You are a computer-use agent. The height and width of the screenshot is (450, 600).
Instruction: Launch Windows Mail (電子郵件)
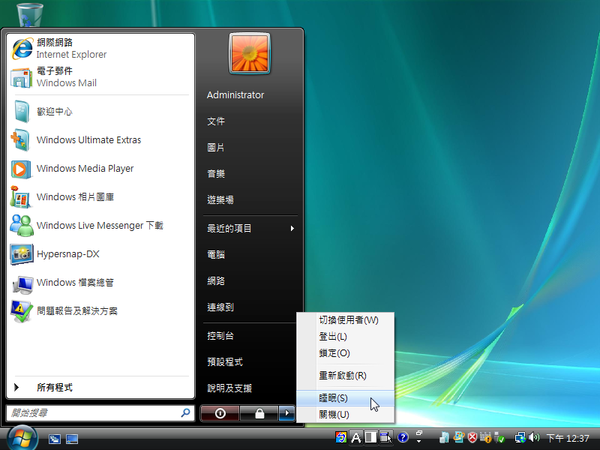click(100, 77)
